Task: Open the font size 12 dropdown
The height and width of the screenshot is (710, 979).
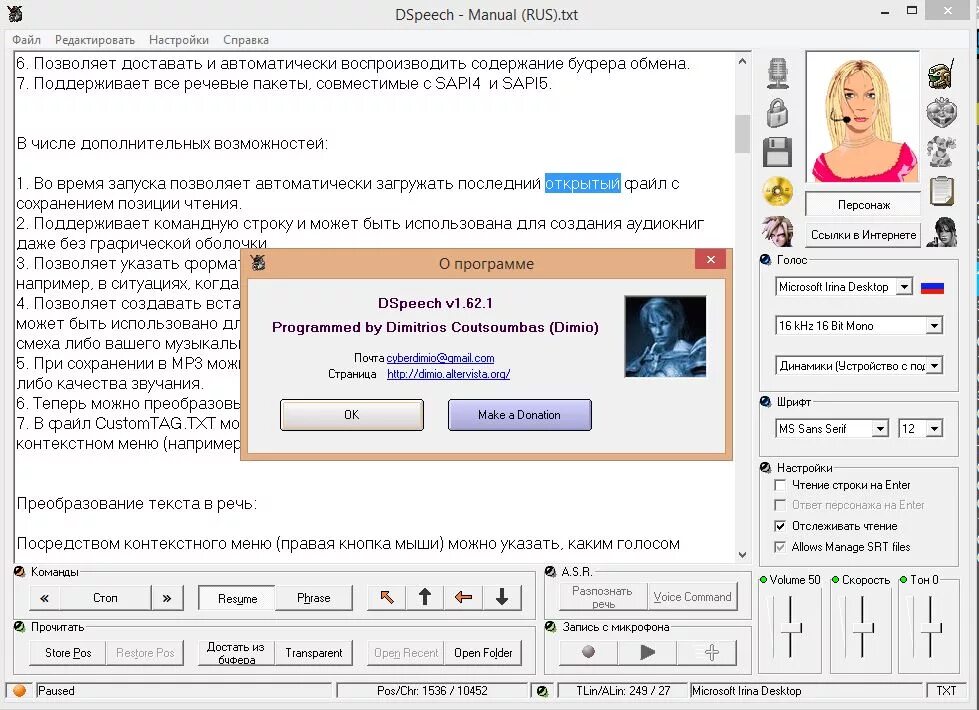Action: coord(933,428)
